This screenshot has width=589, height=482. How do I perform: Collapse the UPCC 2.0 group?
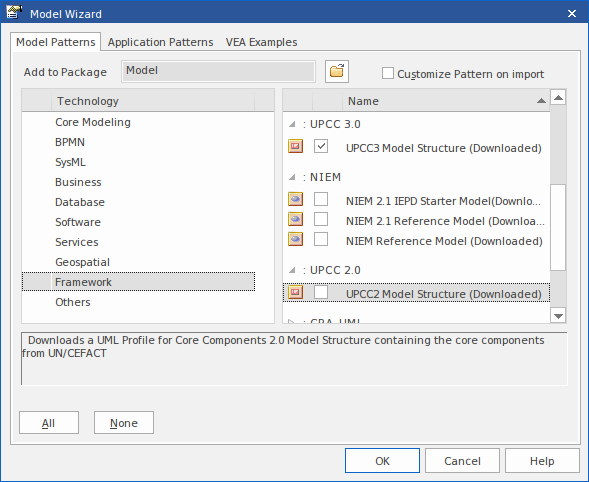[x=292, y=270]
